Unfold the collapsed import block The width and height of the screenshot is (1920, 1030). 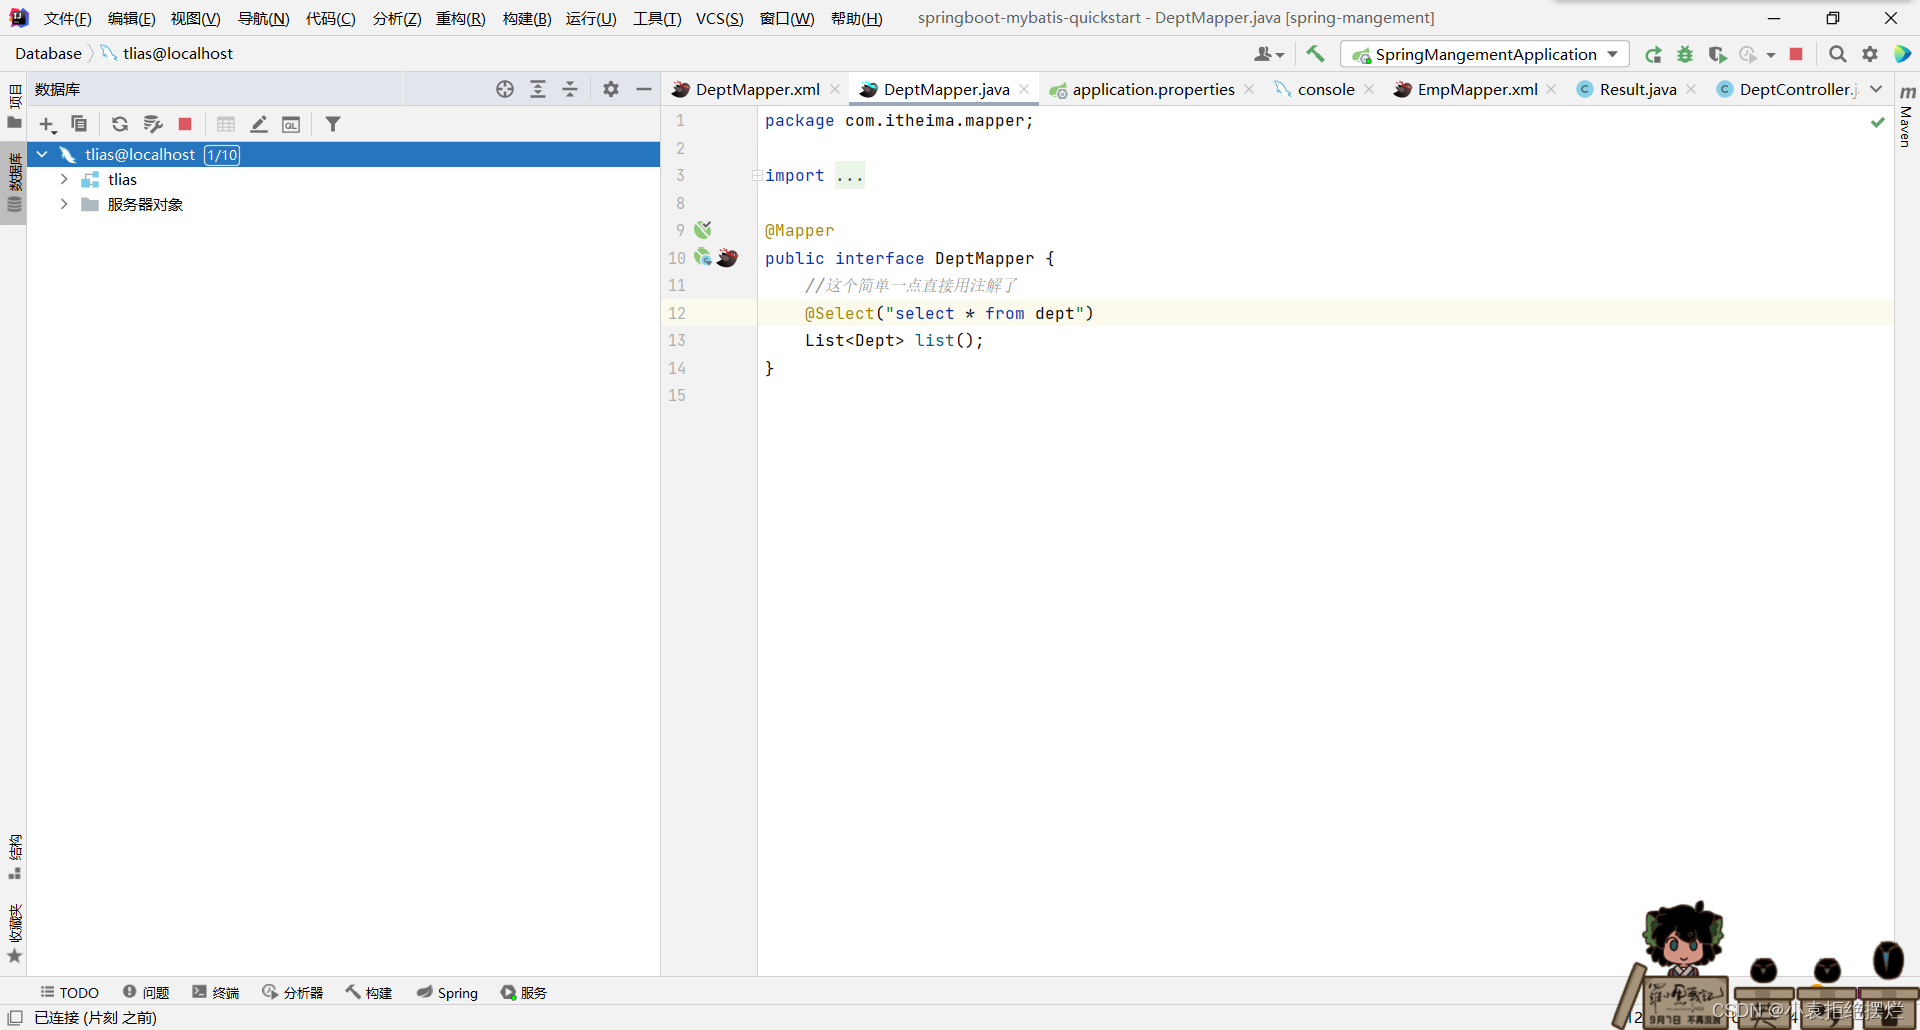pyautogui.click(x=757, y=176)
